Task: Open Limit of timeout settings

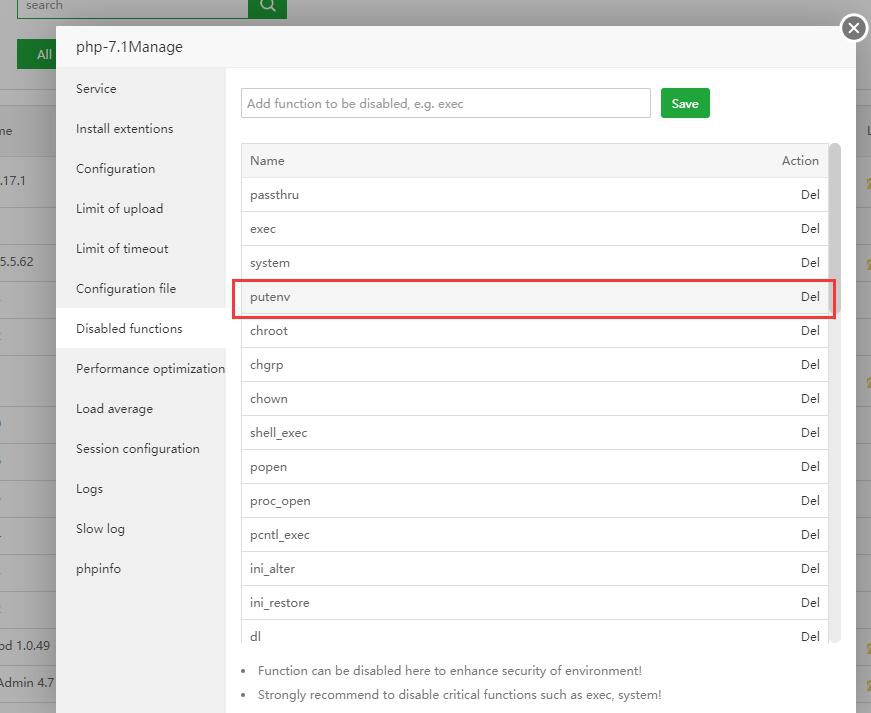Action: (122, 249)
